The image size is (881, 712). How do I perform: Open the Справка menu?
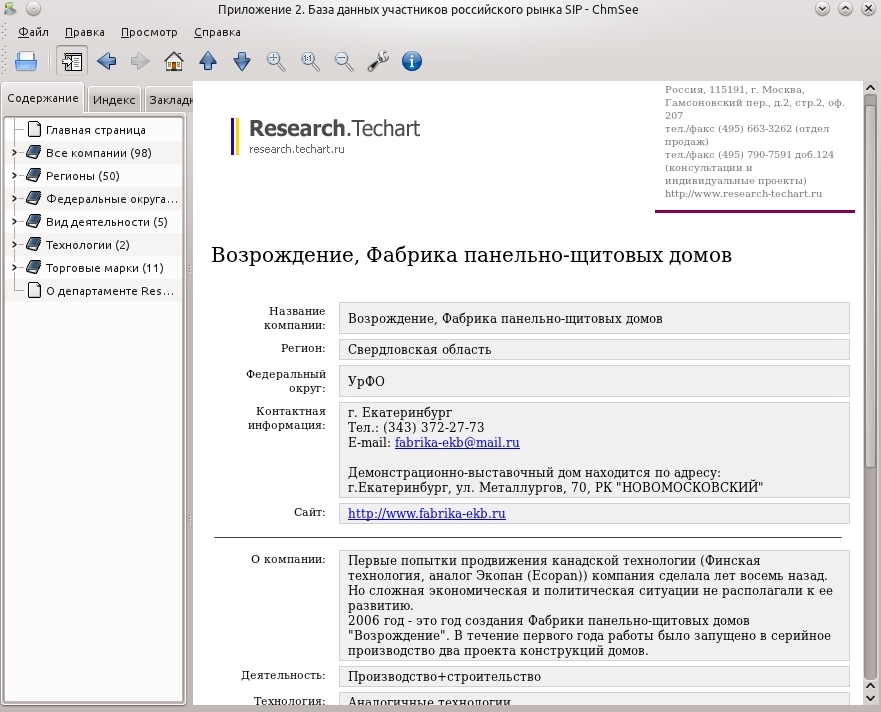(217, 32)
